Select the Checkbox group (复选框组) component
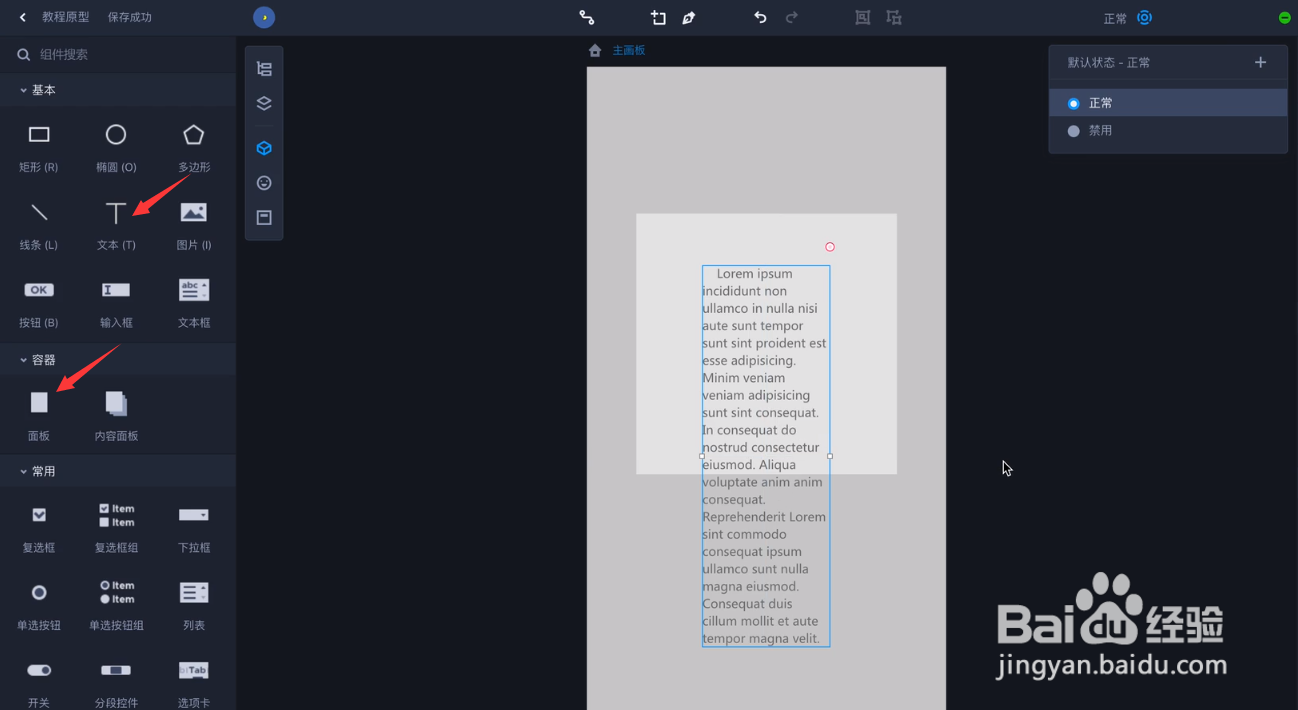 click(116, 526)
